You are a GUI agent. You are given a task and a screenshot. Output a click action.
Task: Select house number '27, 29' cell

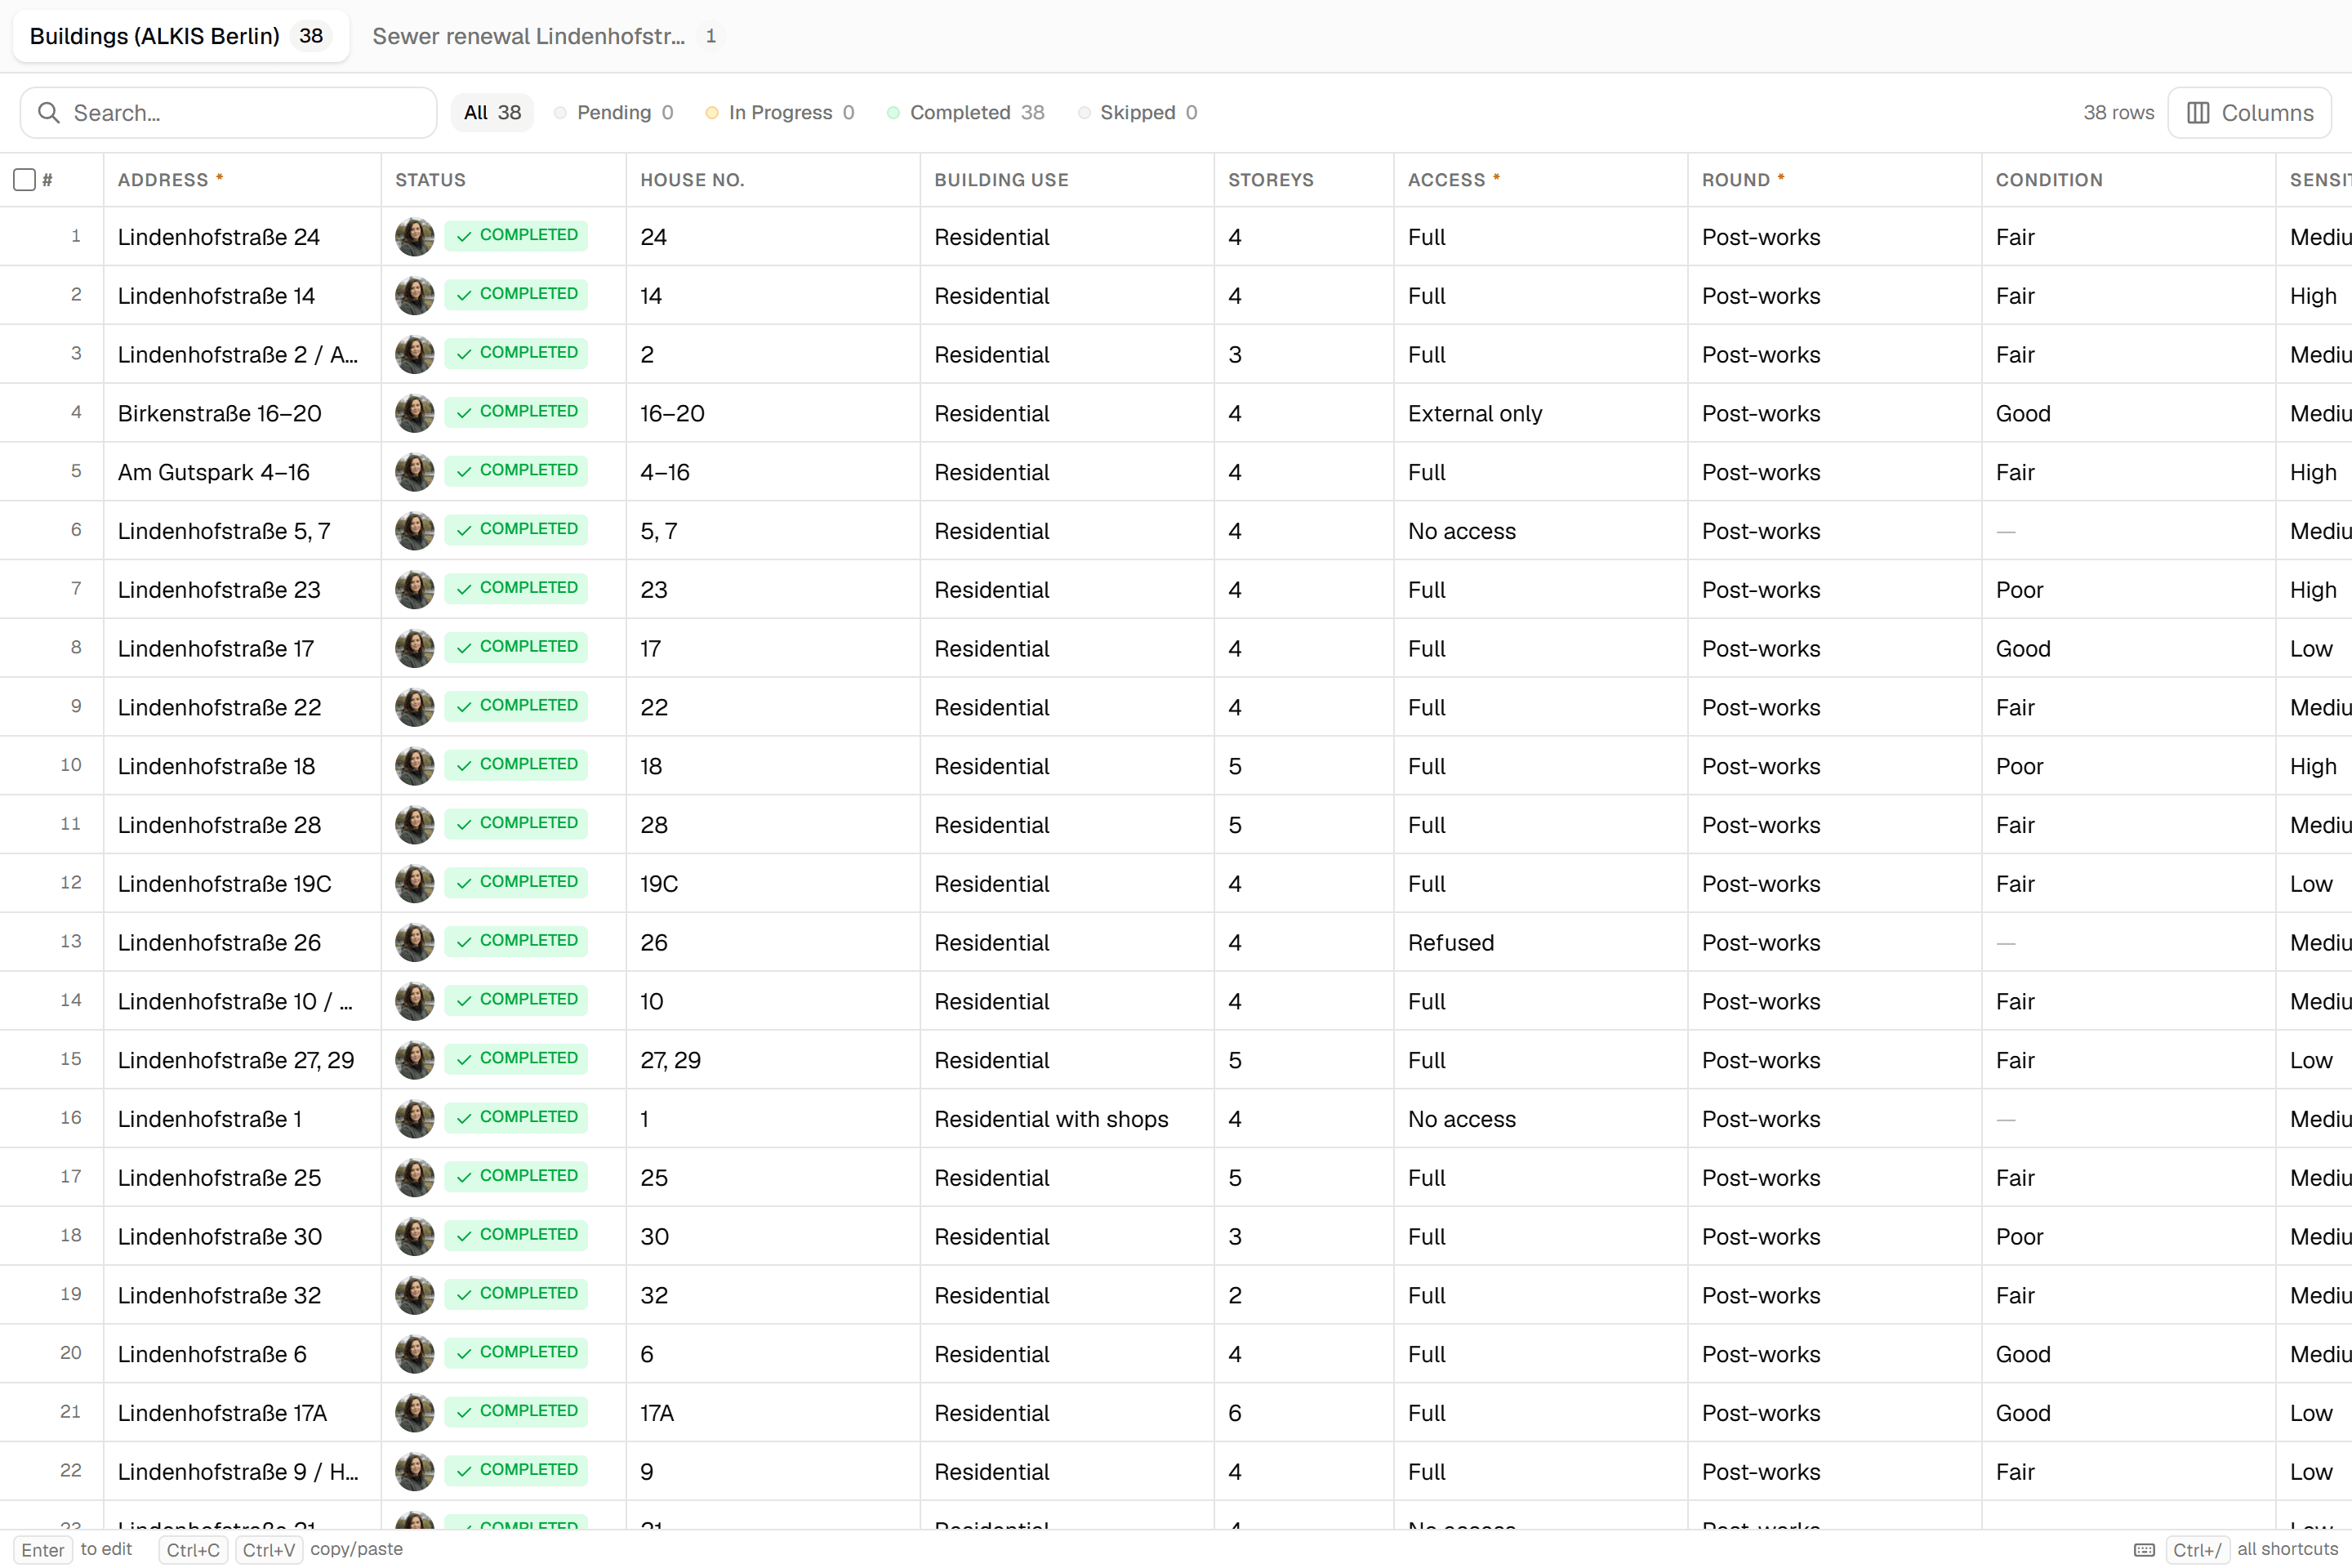point(773,1060)
